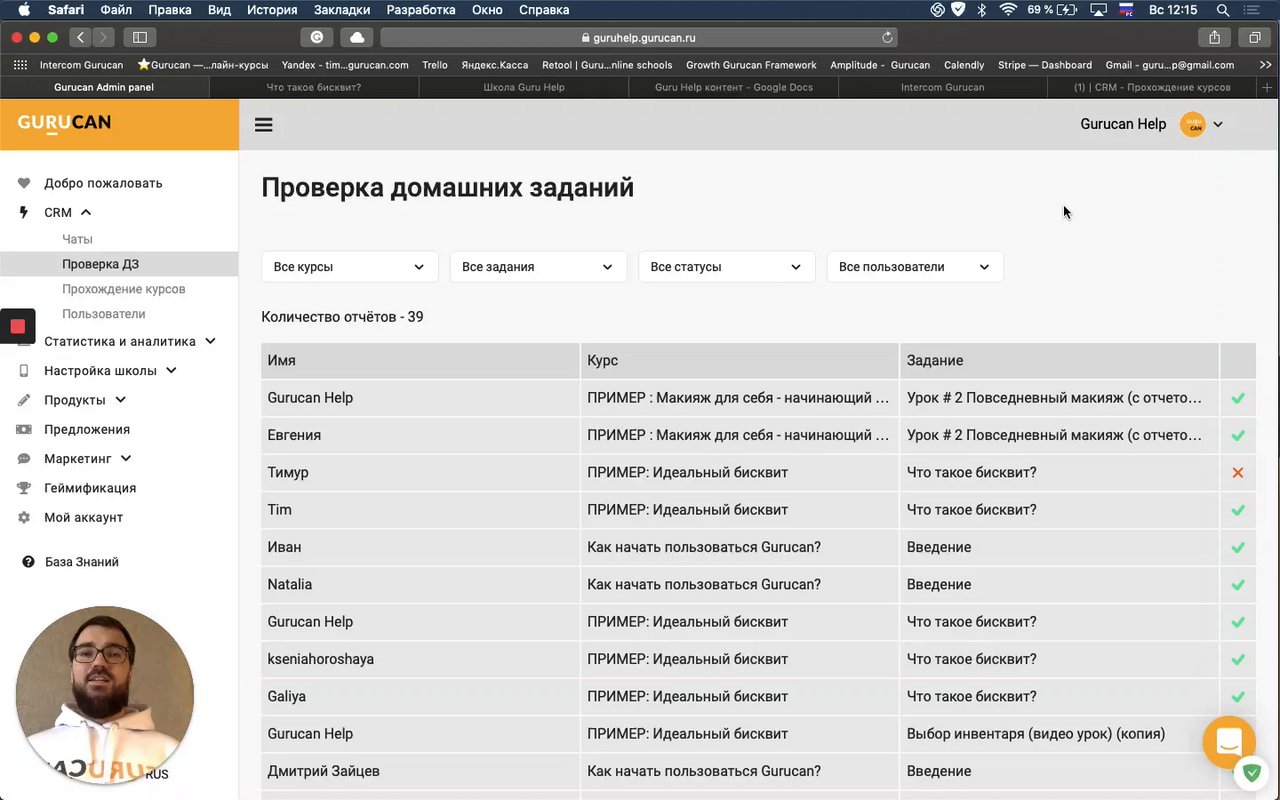Switch to the Intercom Gurucan tab
Image resolution: width=1280 pixels, height=800 pixels.
tap(942, 87)
